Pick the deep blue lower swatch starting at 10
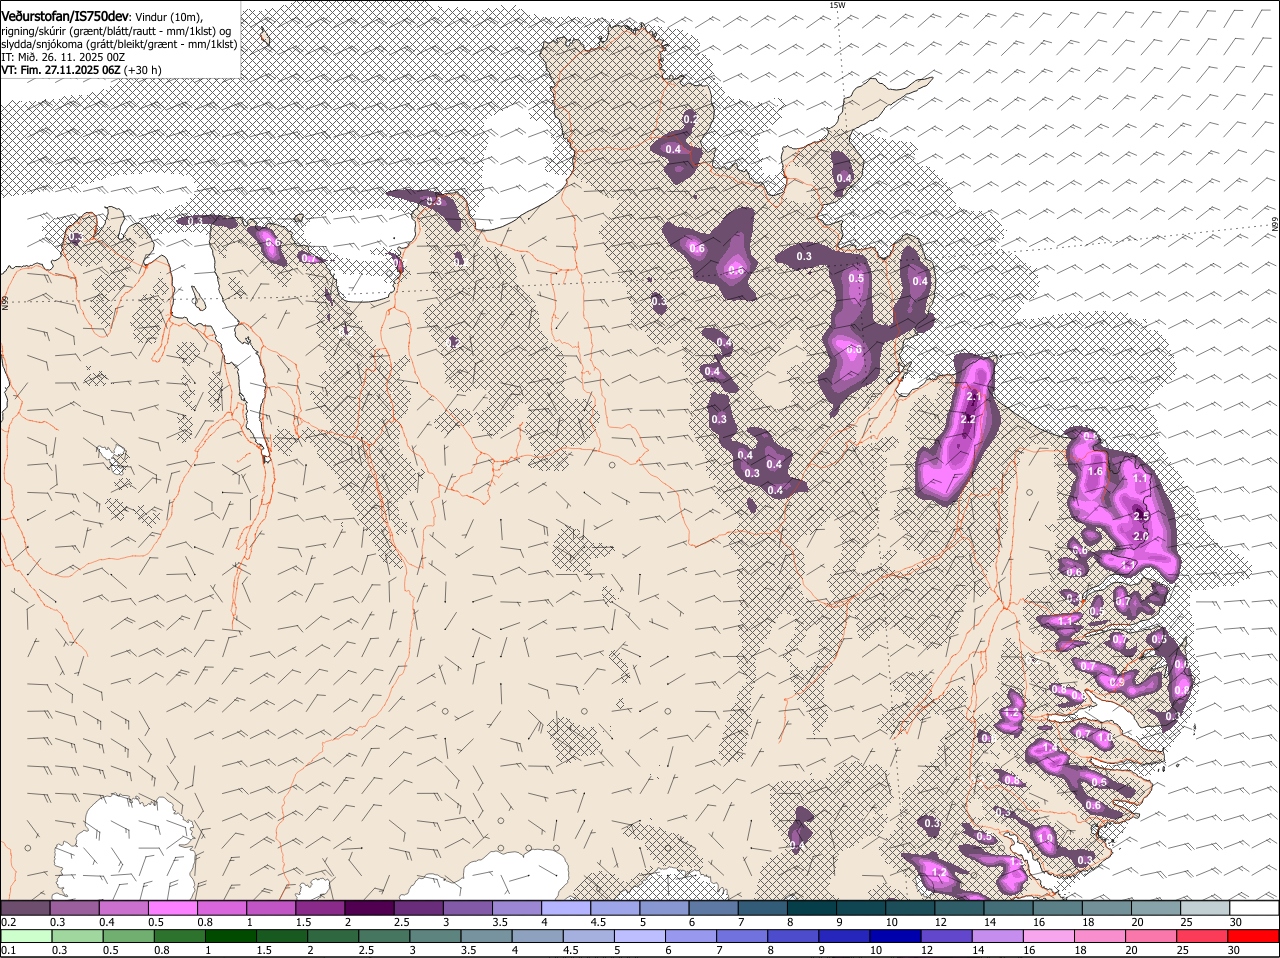The height and width of the screenshot is (958, 1280). 896,937
